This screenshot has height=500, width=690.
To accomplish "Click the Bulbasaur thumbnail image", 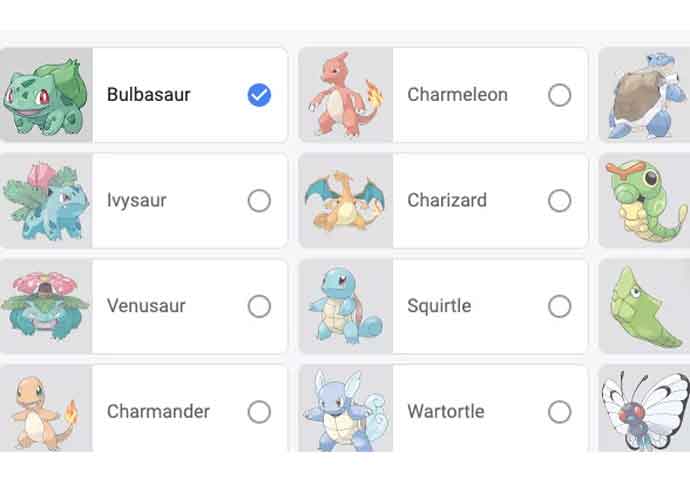I will point(44,96).
